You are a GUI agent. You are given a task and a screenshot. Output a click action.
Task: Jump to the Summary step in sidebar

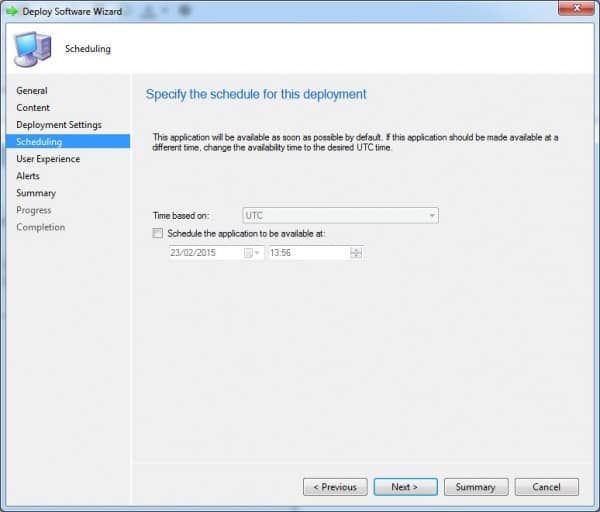click(x=36, y=193)
